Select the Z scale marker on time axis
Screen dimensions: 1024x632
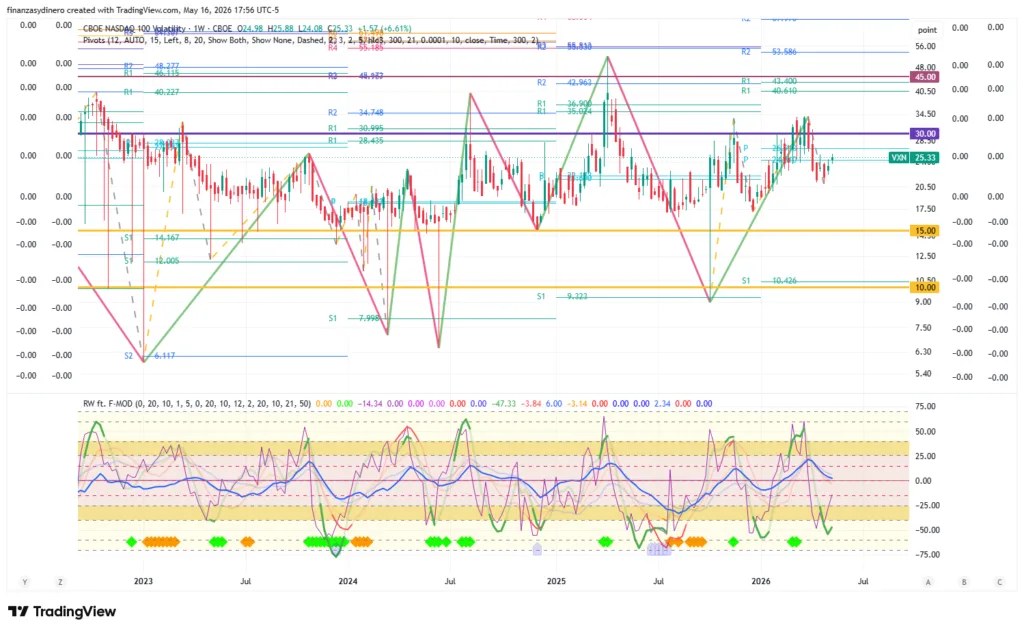(60, 582)
